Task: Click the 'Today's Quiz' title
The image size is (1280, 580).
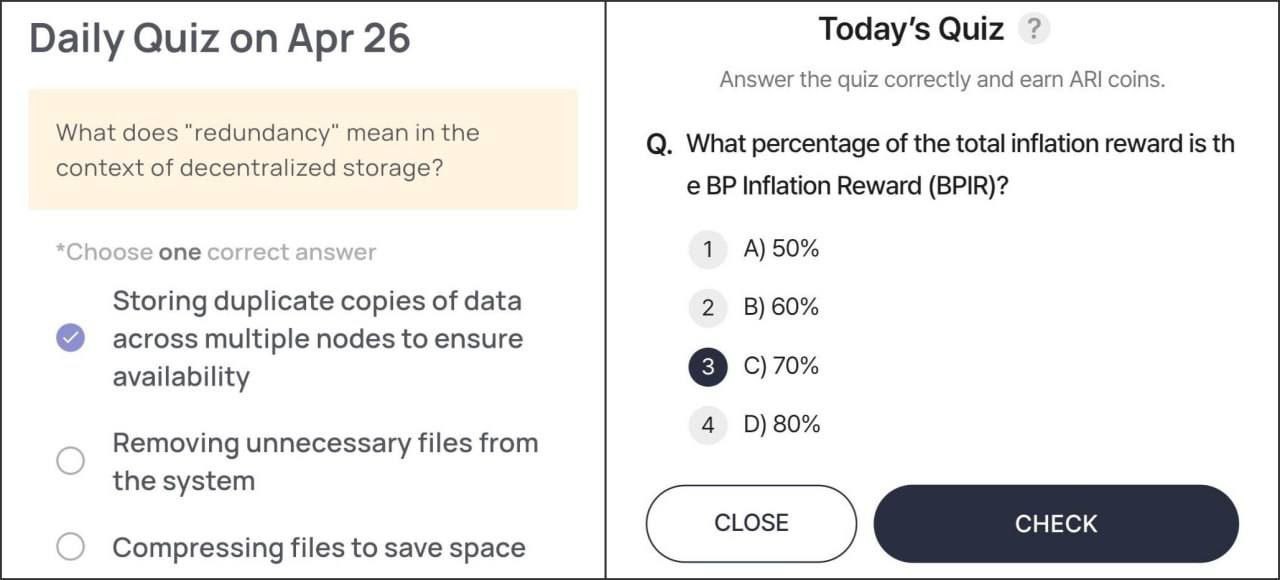Action: [x=911, y=29]
